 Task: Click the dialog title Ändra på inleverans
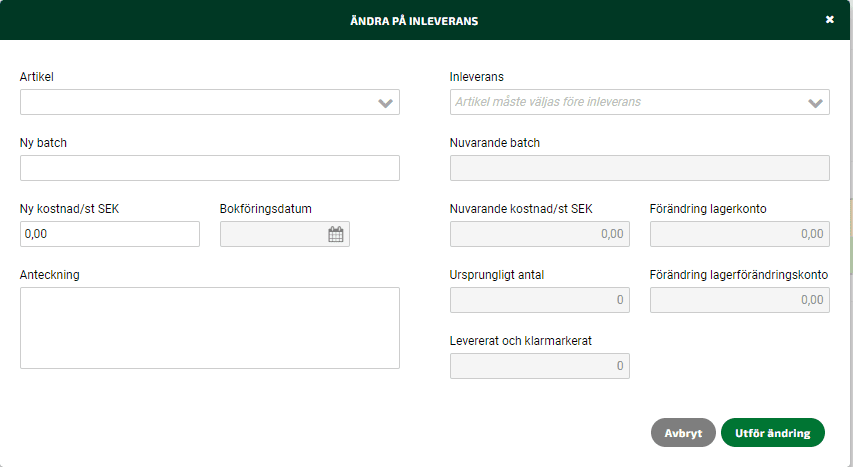(x=414, y=21)
